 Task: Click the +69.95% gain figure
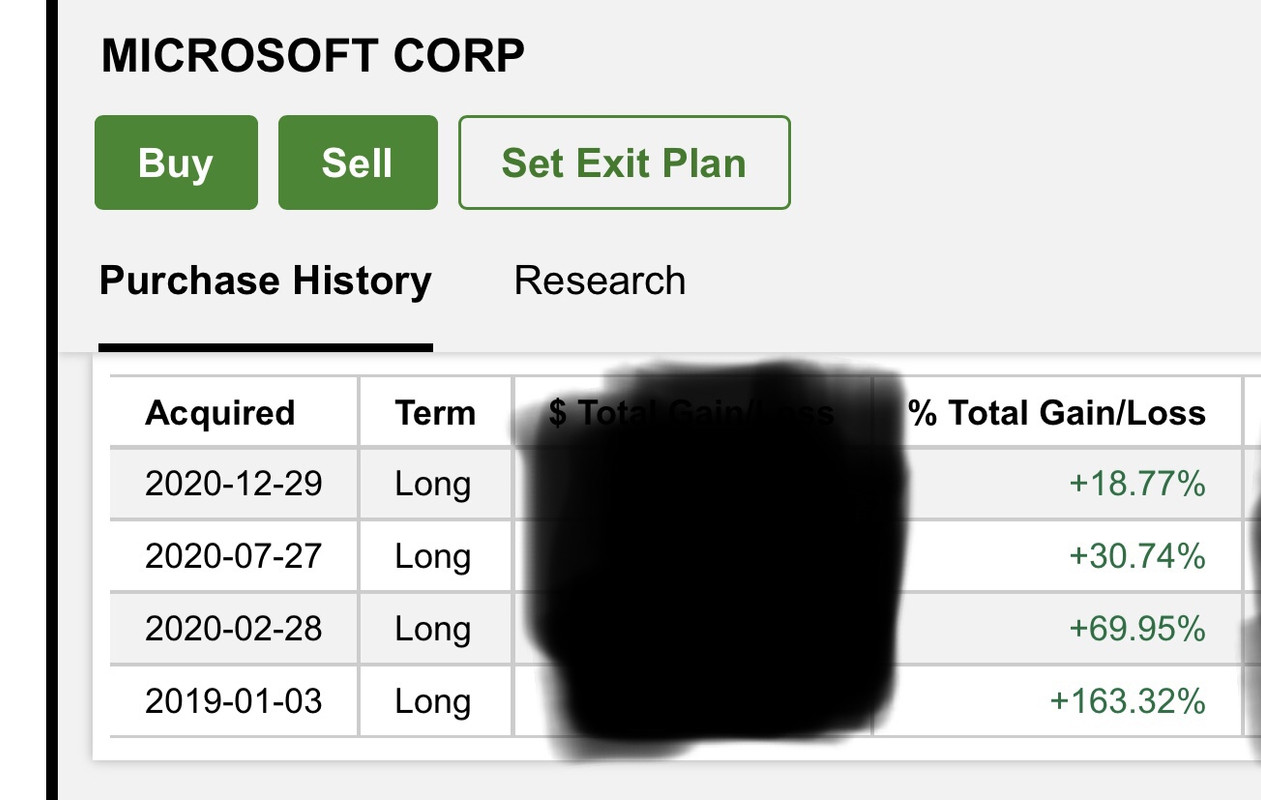pyautogui.click(x=1137, y=629)
